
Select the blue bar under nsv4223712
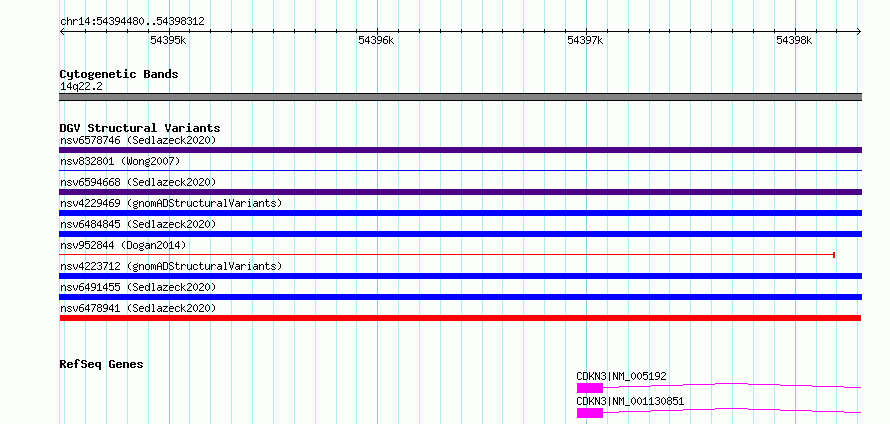[460, 276]
